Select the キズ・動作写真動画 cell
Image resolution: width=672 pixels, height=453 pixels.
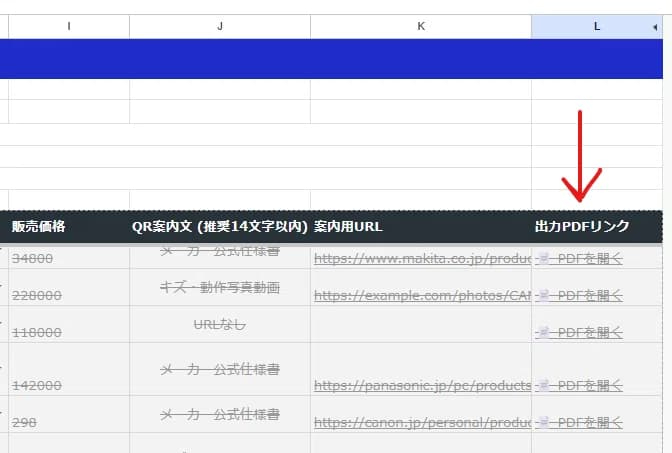tap(220, 287)
